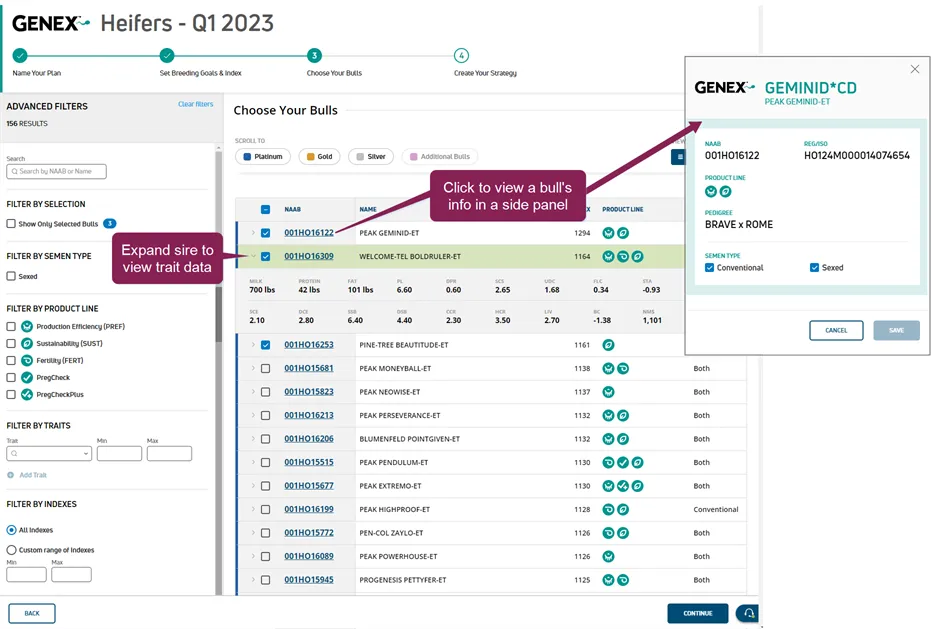Click the CONTINUE button
This screenshot has width=936, height=629.
pyautogui.click(x=698, y=613)
